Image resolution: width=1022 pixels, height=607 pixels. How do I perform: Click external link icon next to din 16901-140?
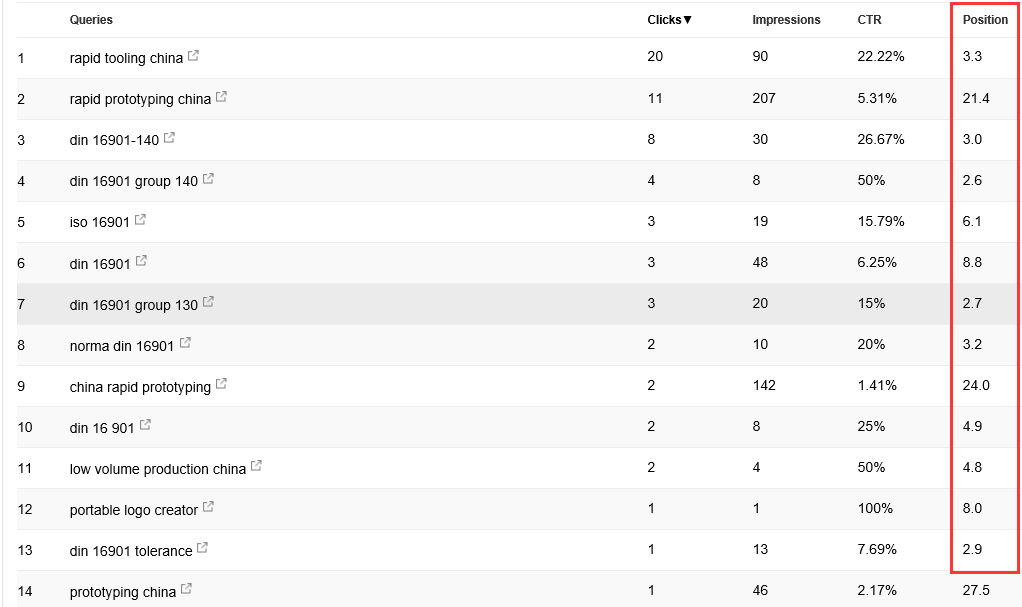[x=169, y=138]
